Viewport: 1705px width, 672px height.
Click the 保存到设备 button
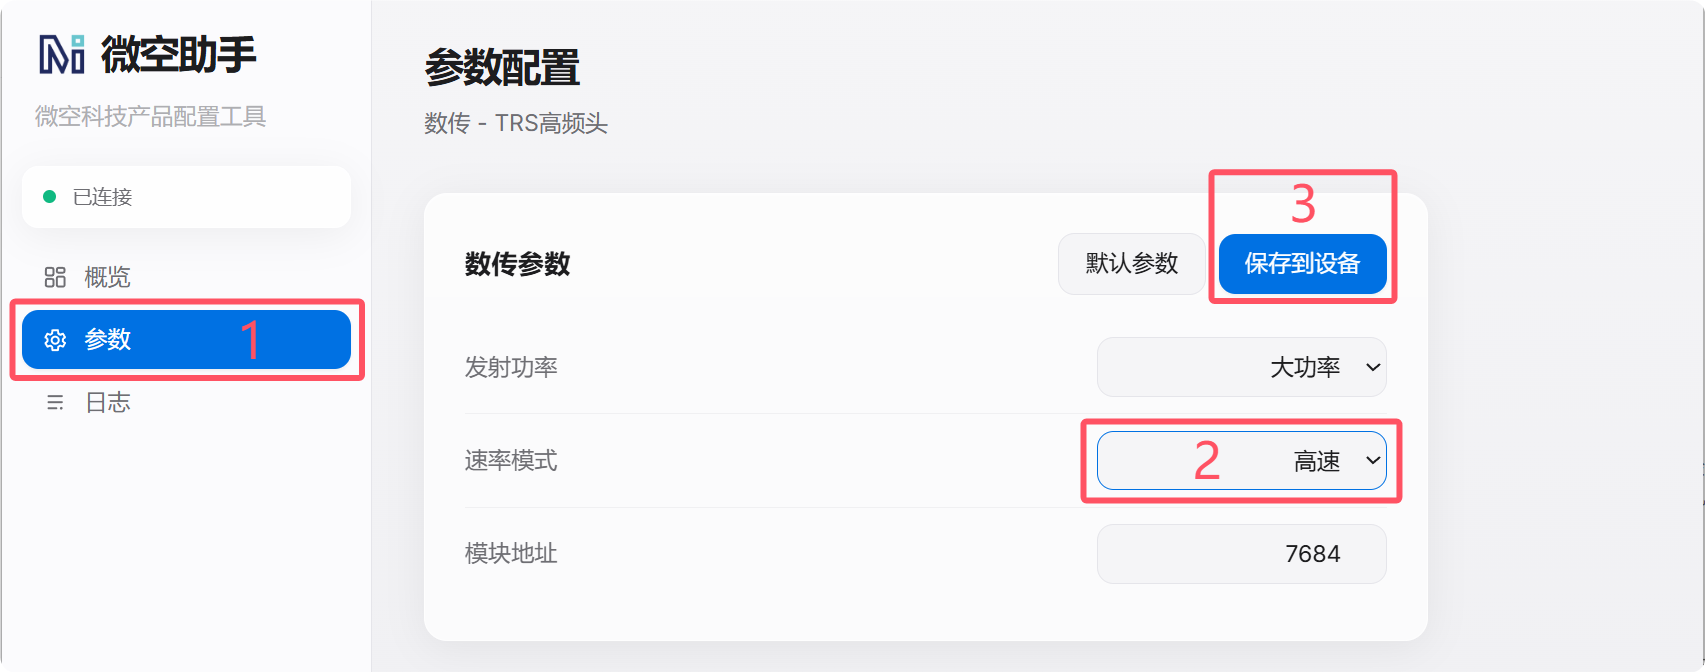1302,264
